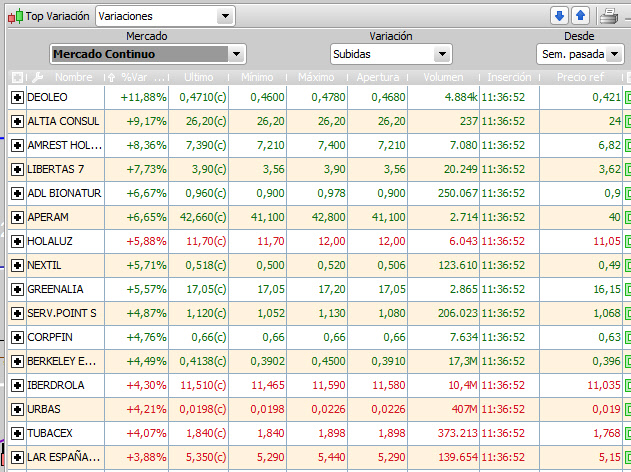Sort by the Mínimo column header
Viewport: 631px width, 472px height.
point(257,77)
